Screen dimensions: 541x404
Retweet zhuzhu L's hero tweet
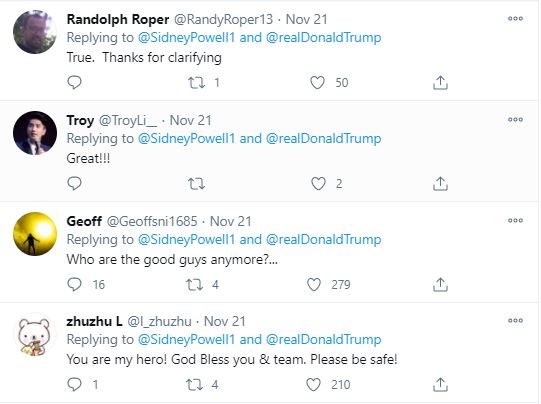[194, 385]
